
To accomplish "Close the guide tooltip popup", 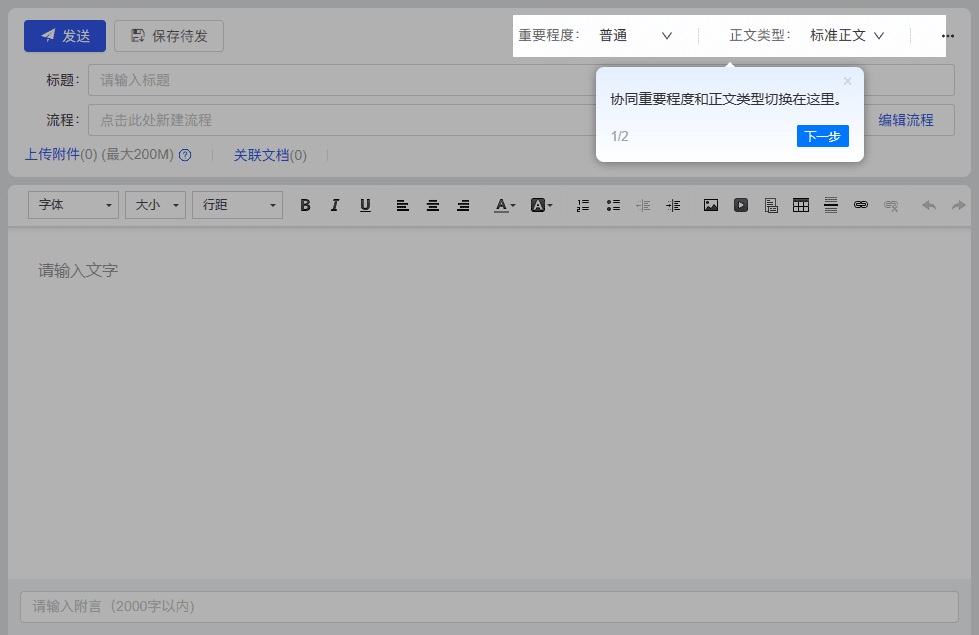I will tap(847, 81).
